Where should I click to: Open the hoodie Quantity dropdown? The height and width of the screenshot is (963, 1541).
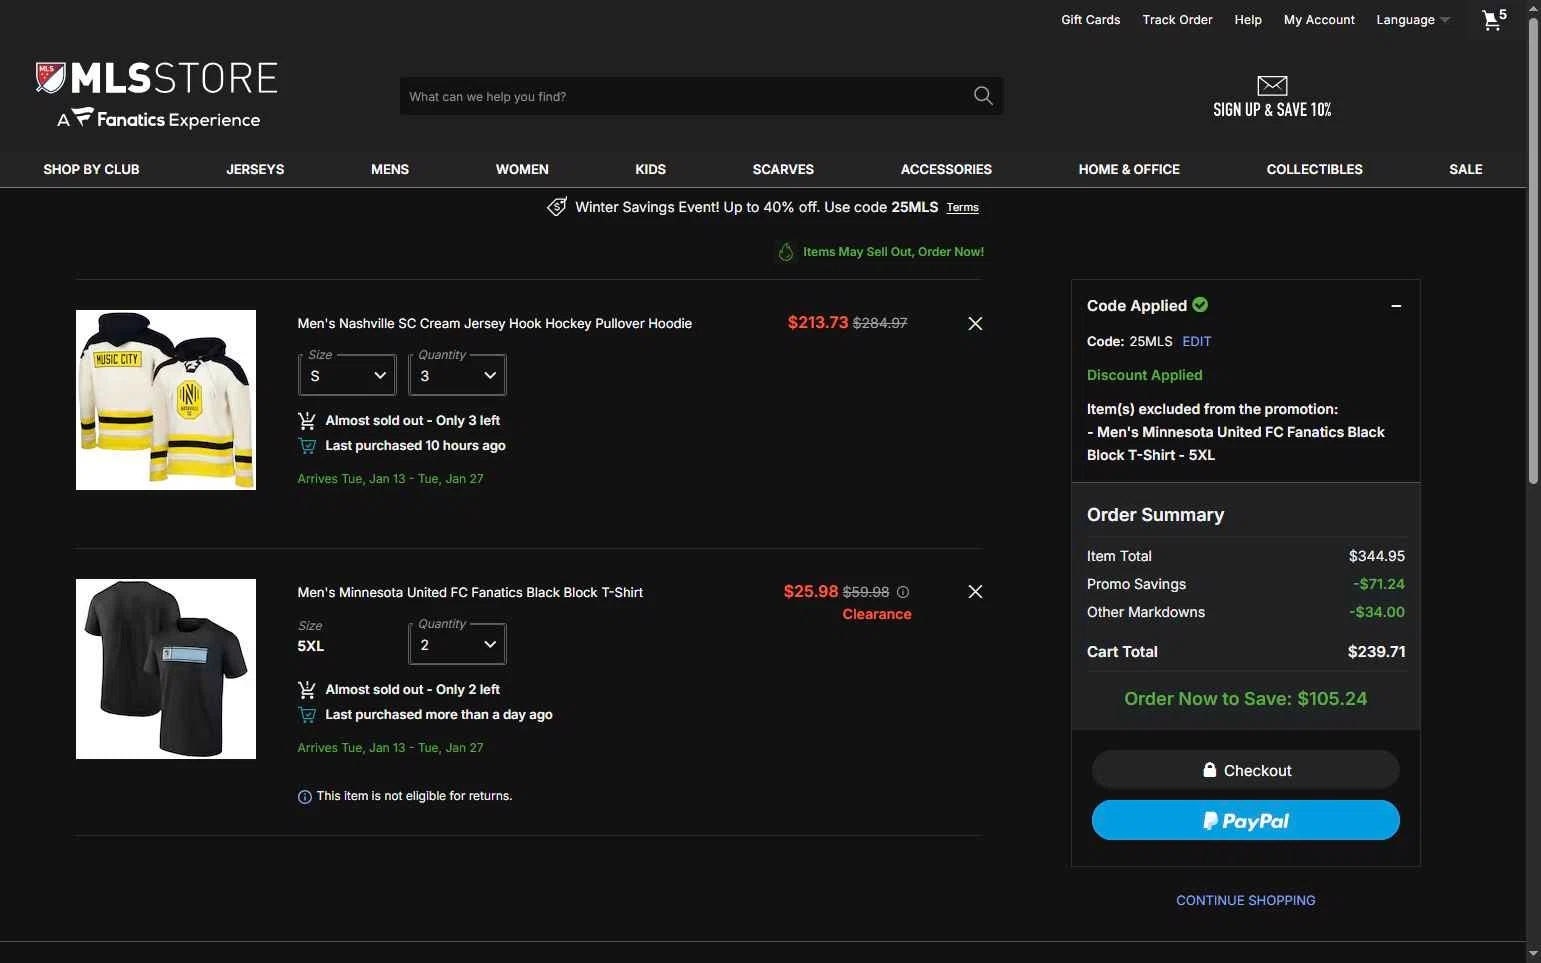click(x=457, y=375)
